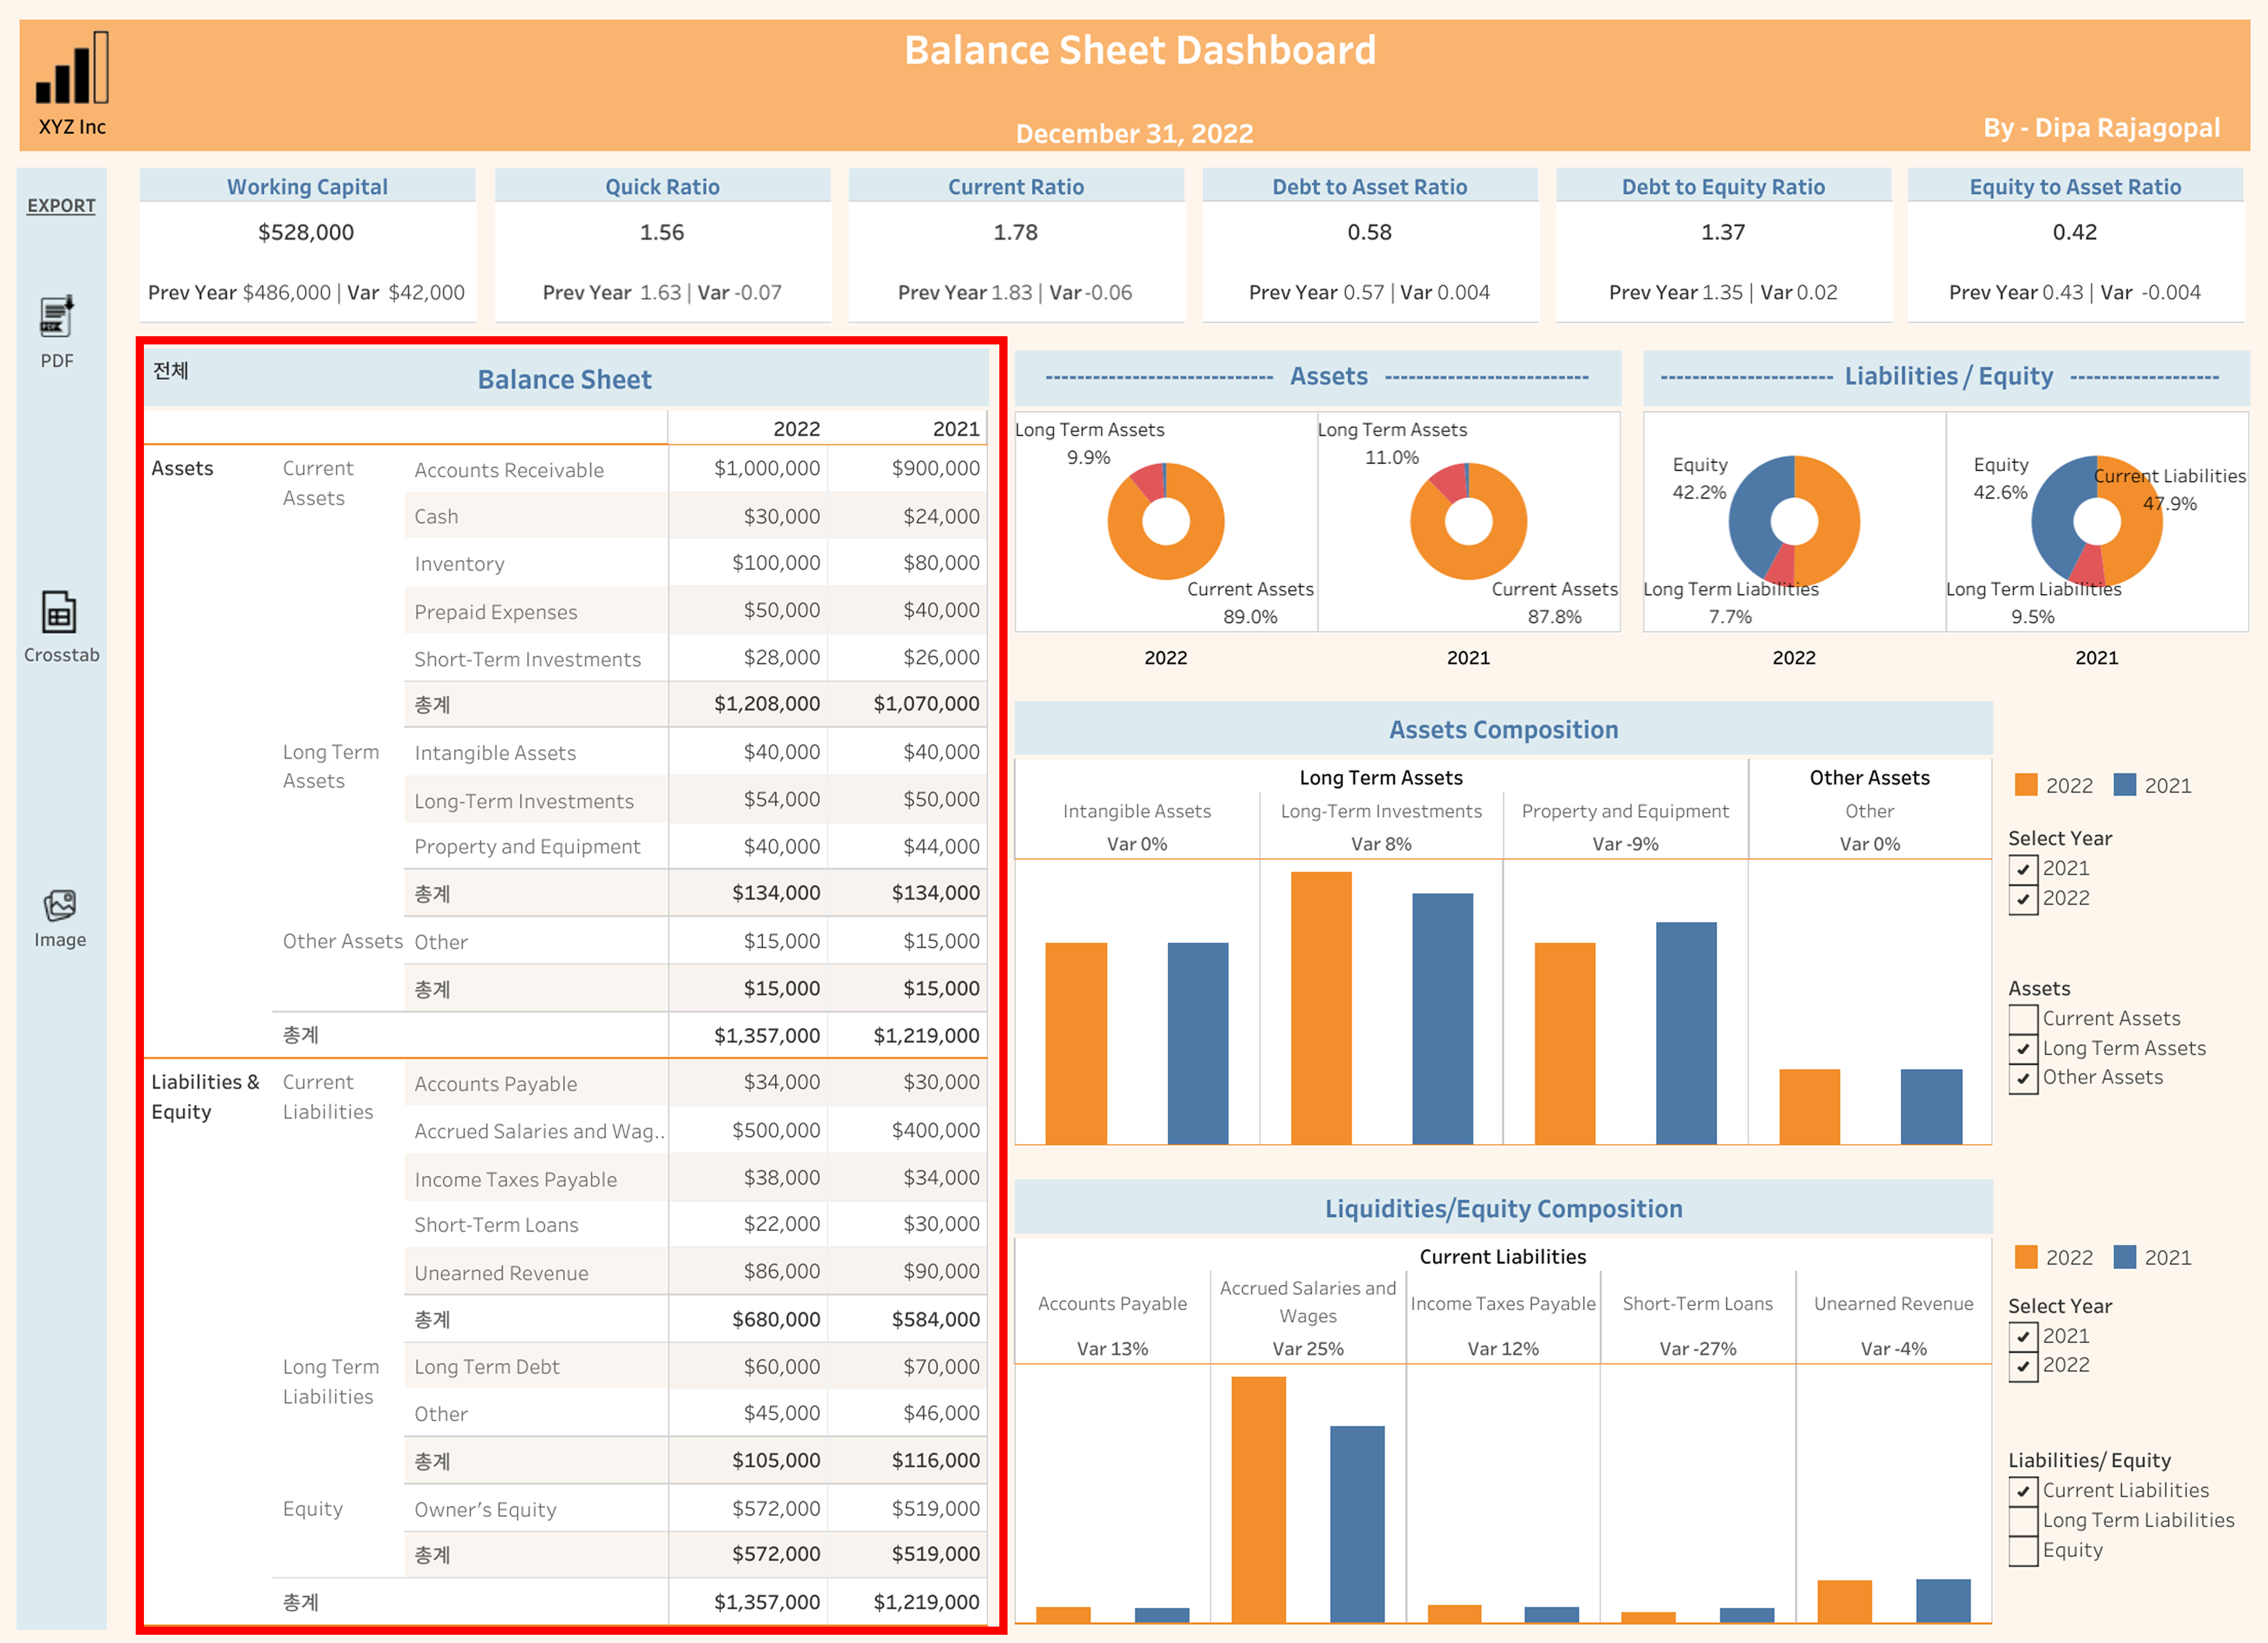
Task: Tick the Equity filter checkbox
Action: point(2023,1551)
